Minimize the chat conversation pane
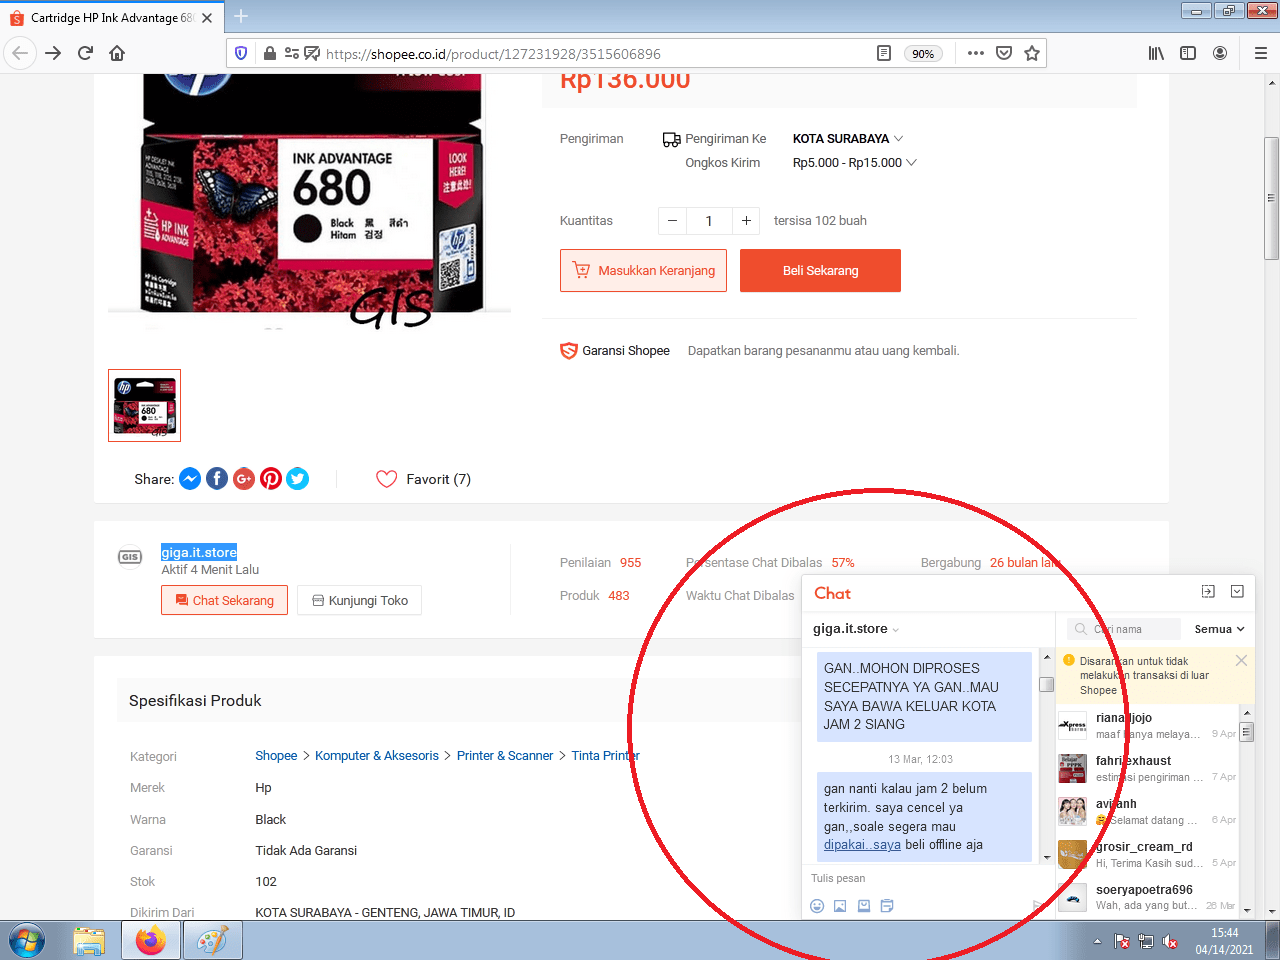 [1208, 592]
